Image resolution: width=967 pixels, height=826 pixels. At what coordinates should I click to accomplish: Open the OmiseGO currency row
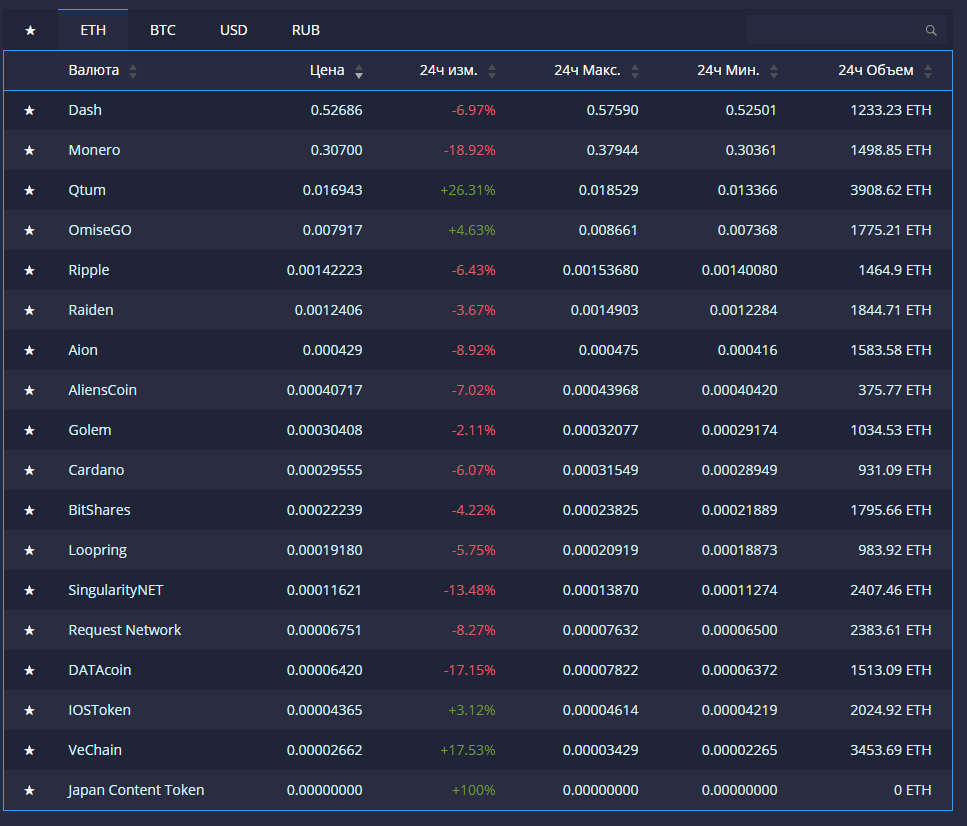tap(478, 230)
